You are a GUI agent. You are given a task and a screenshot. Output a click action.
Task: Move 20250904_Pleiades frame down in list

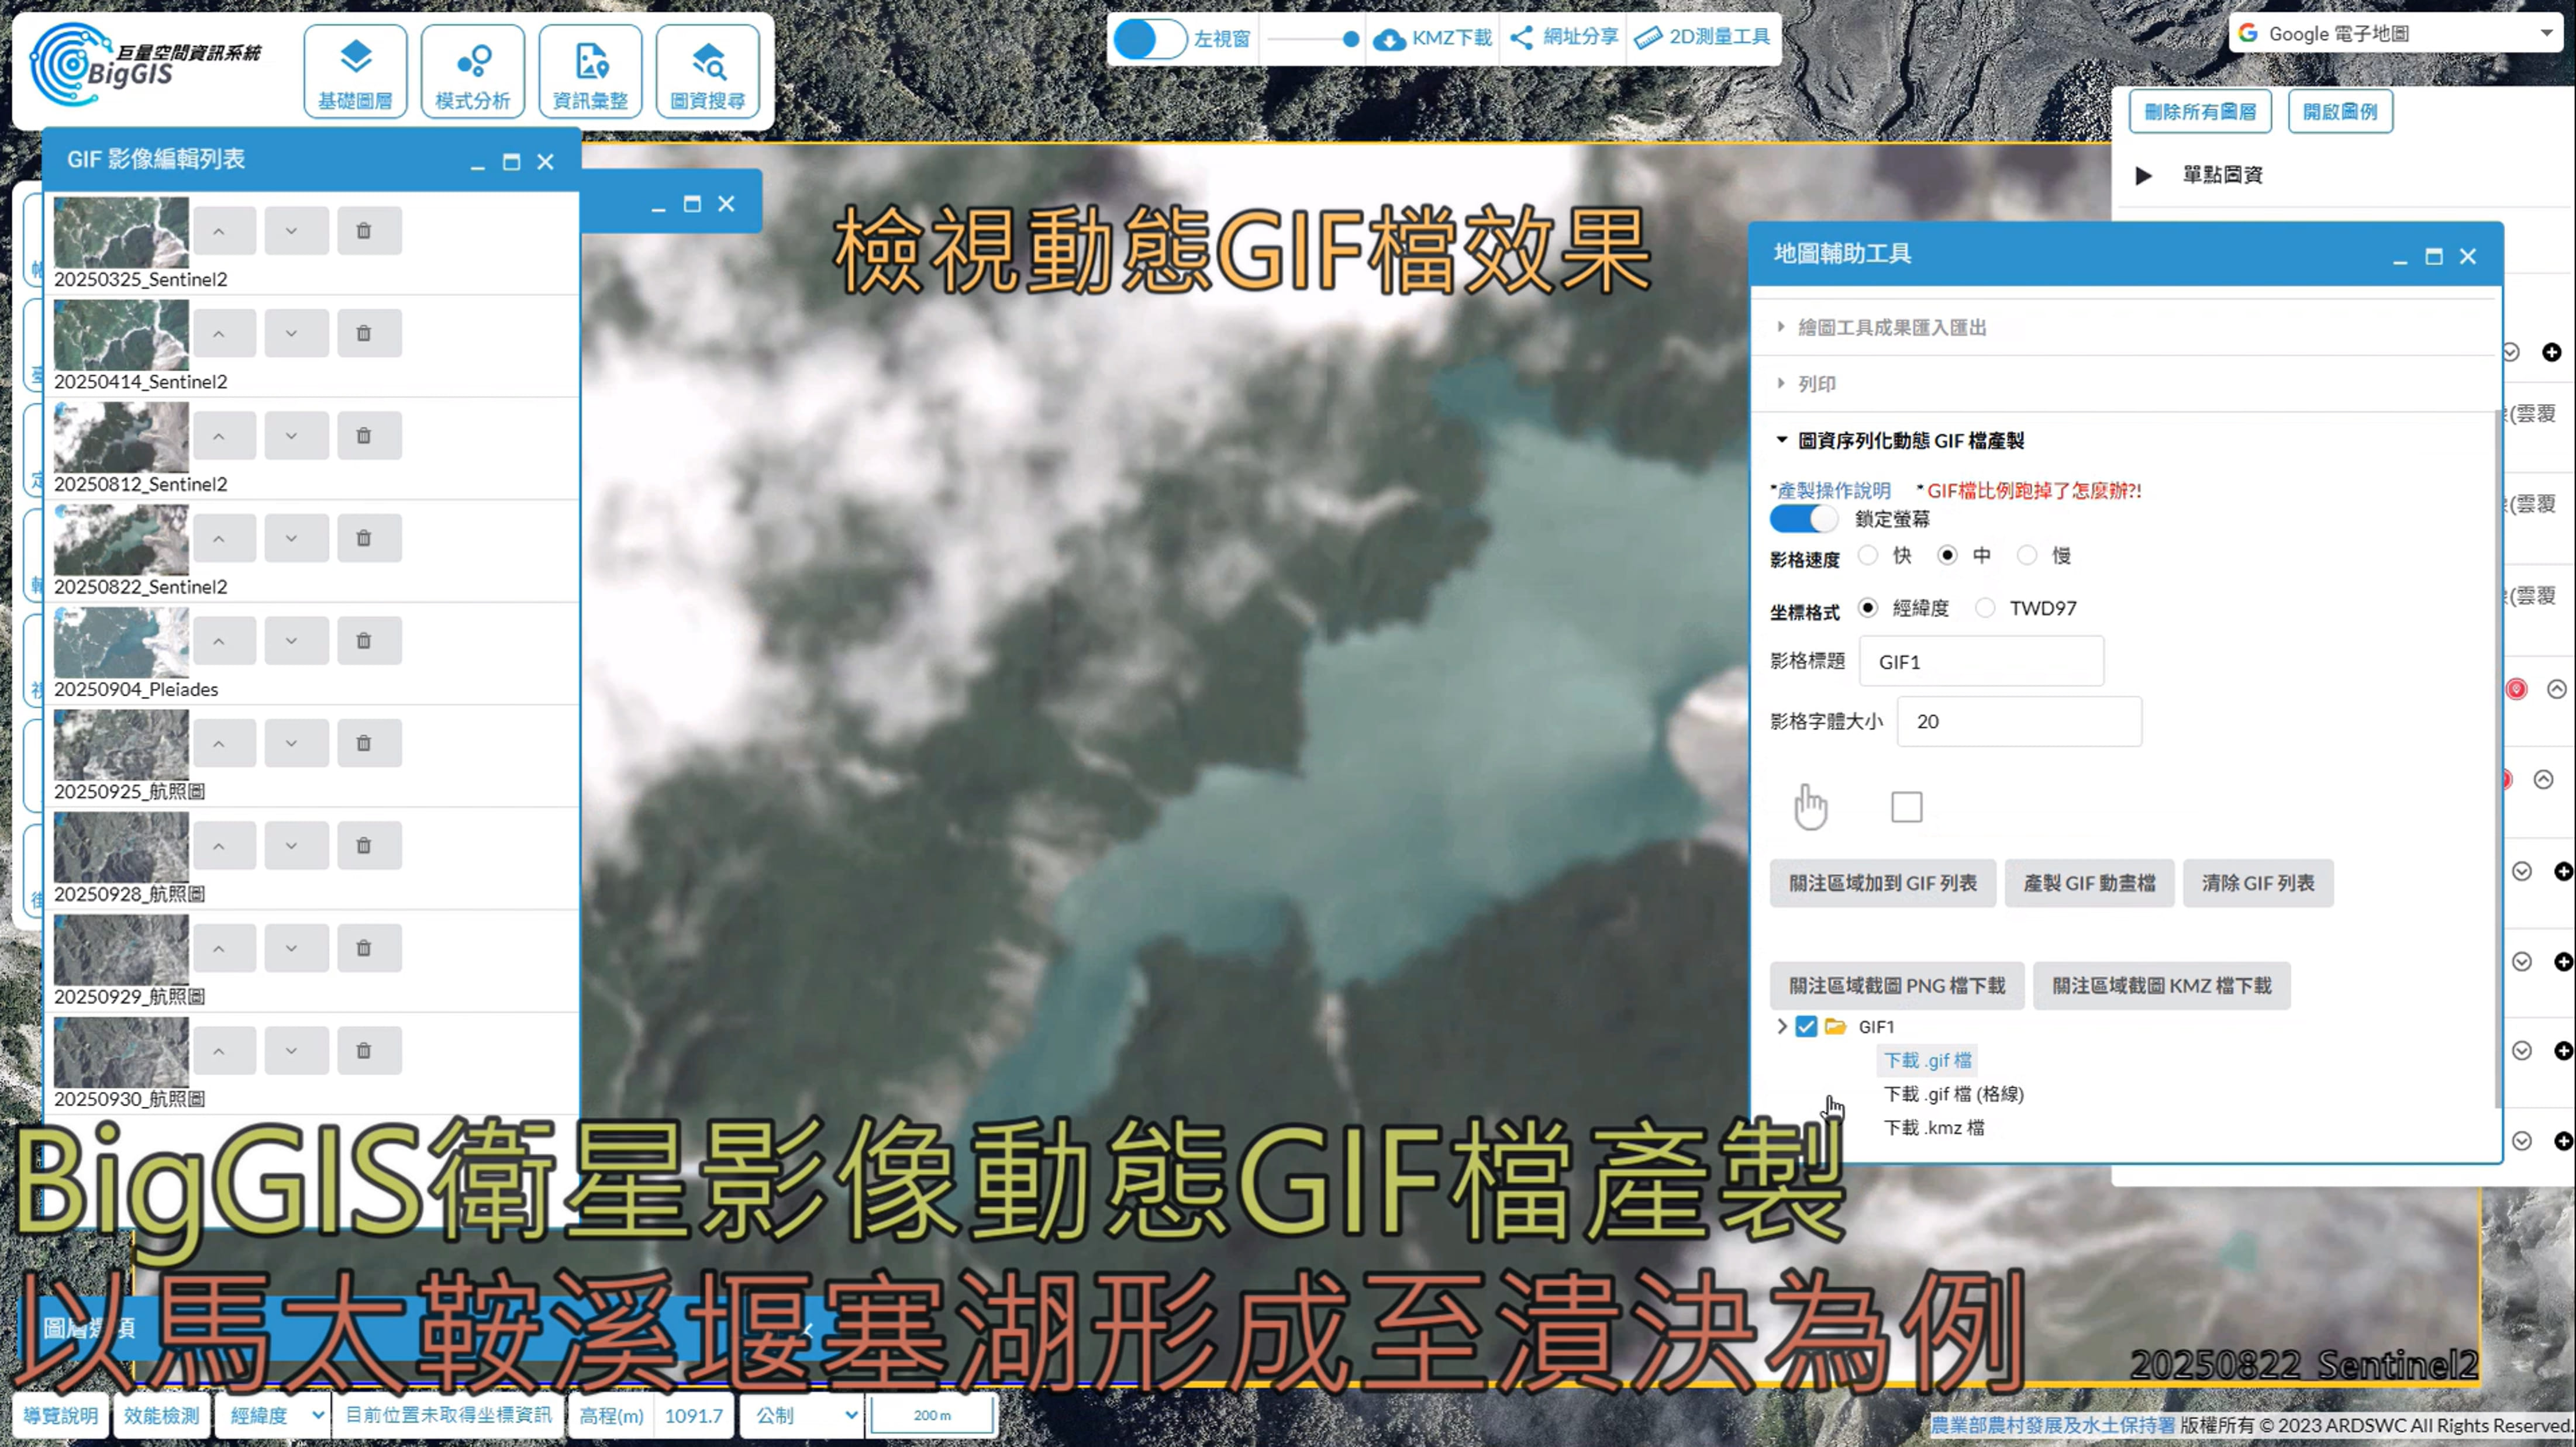point(291,641)
